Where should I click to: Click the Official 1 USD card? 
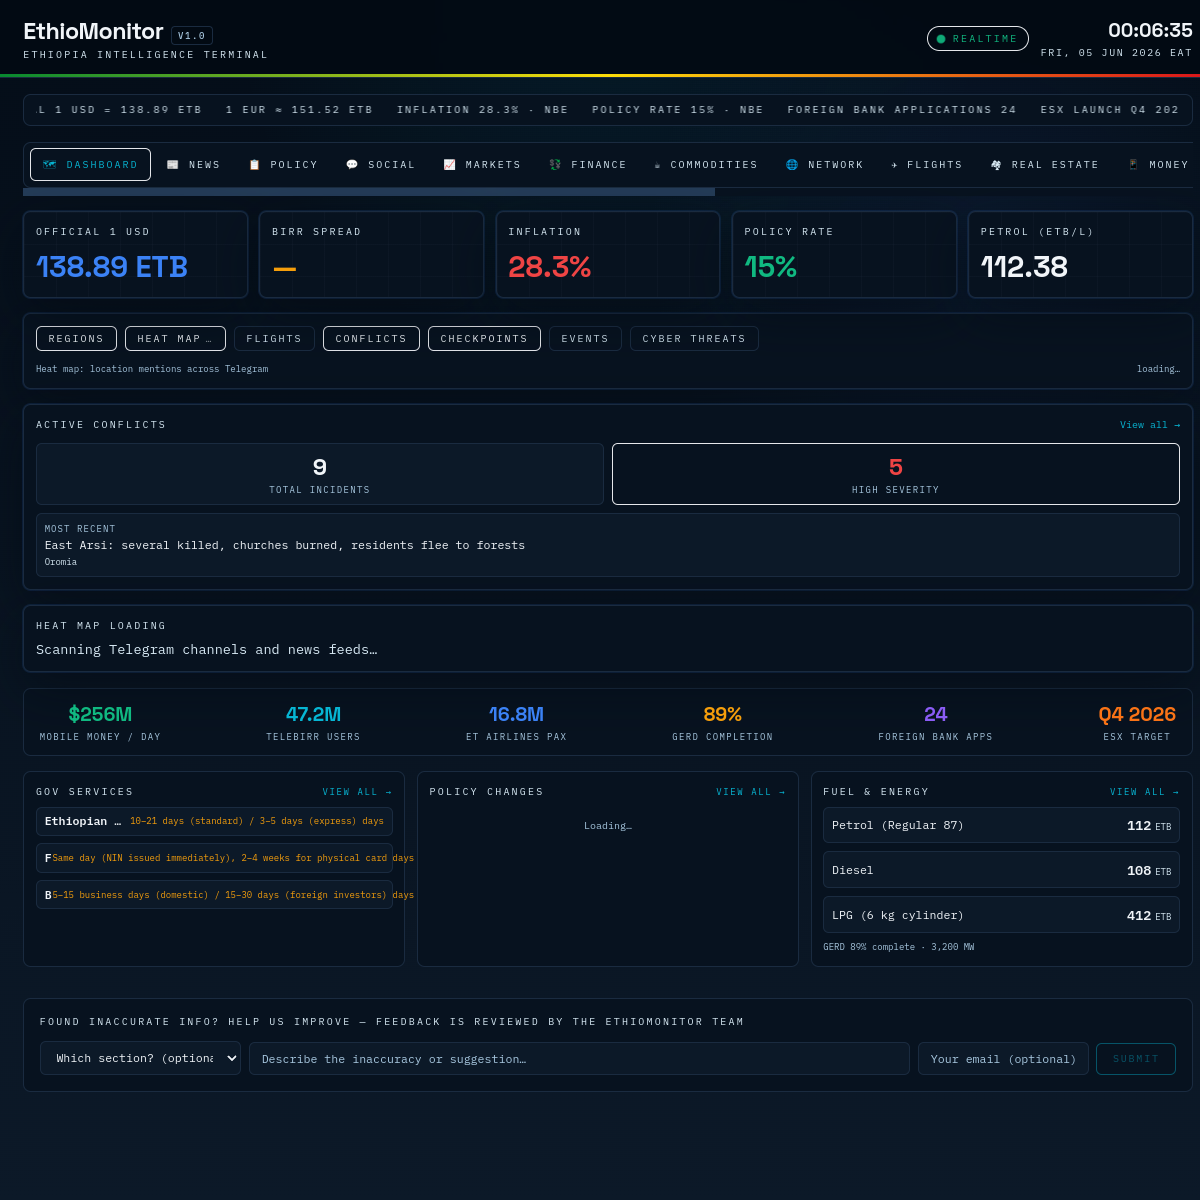point(135,254)
